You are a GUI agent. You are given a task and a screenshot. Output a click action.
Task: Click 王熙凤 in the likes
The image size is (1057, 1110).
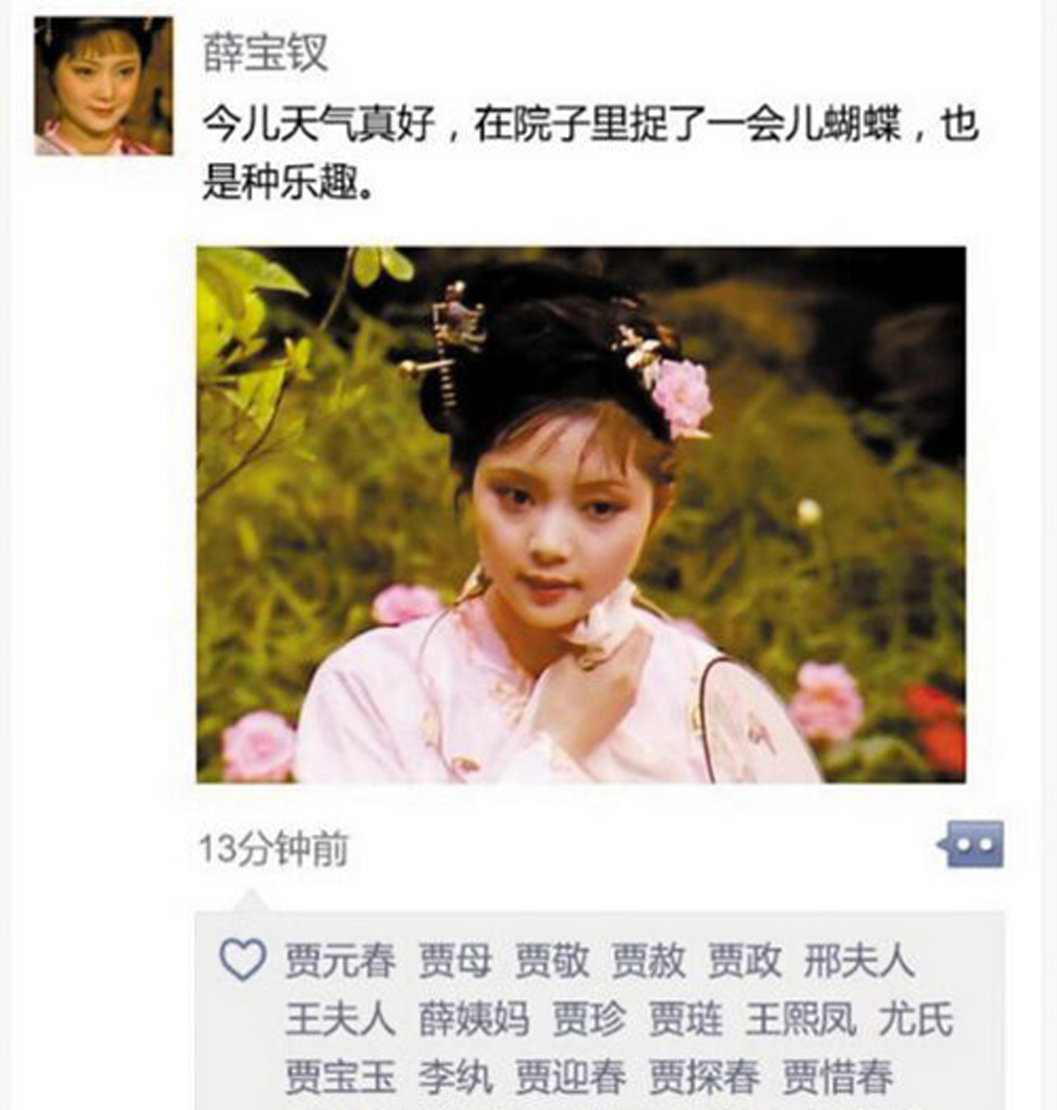(x=801, y=1019)
